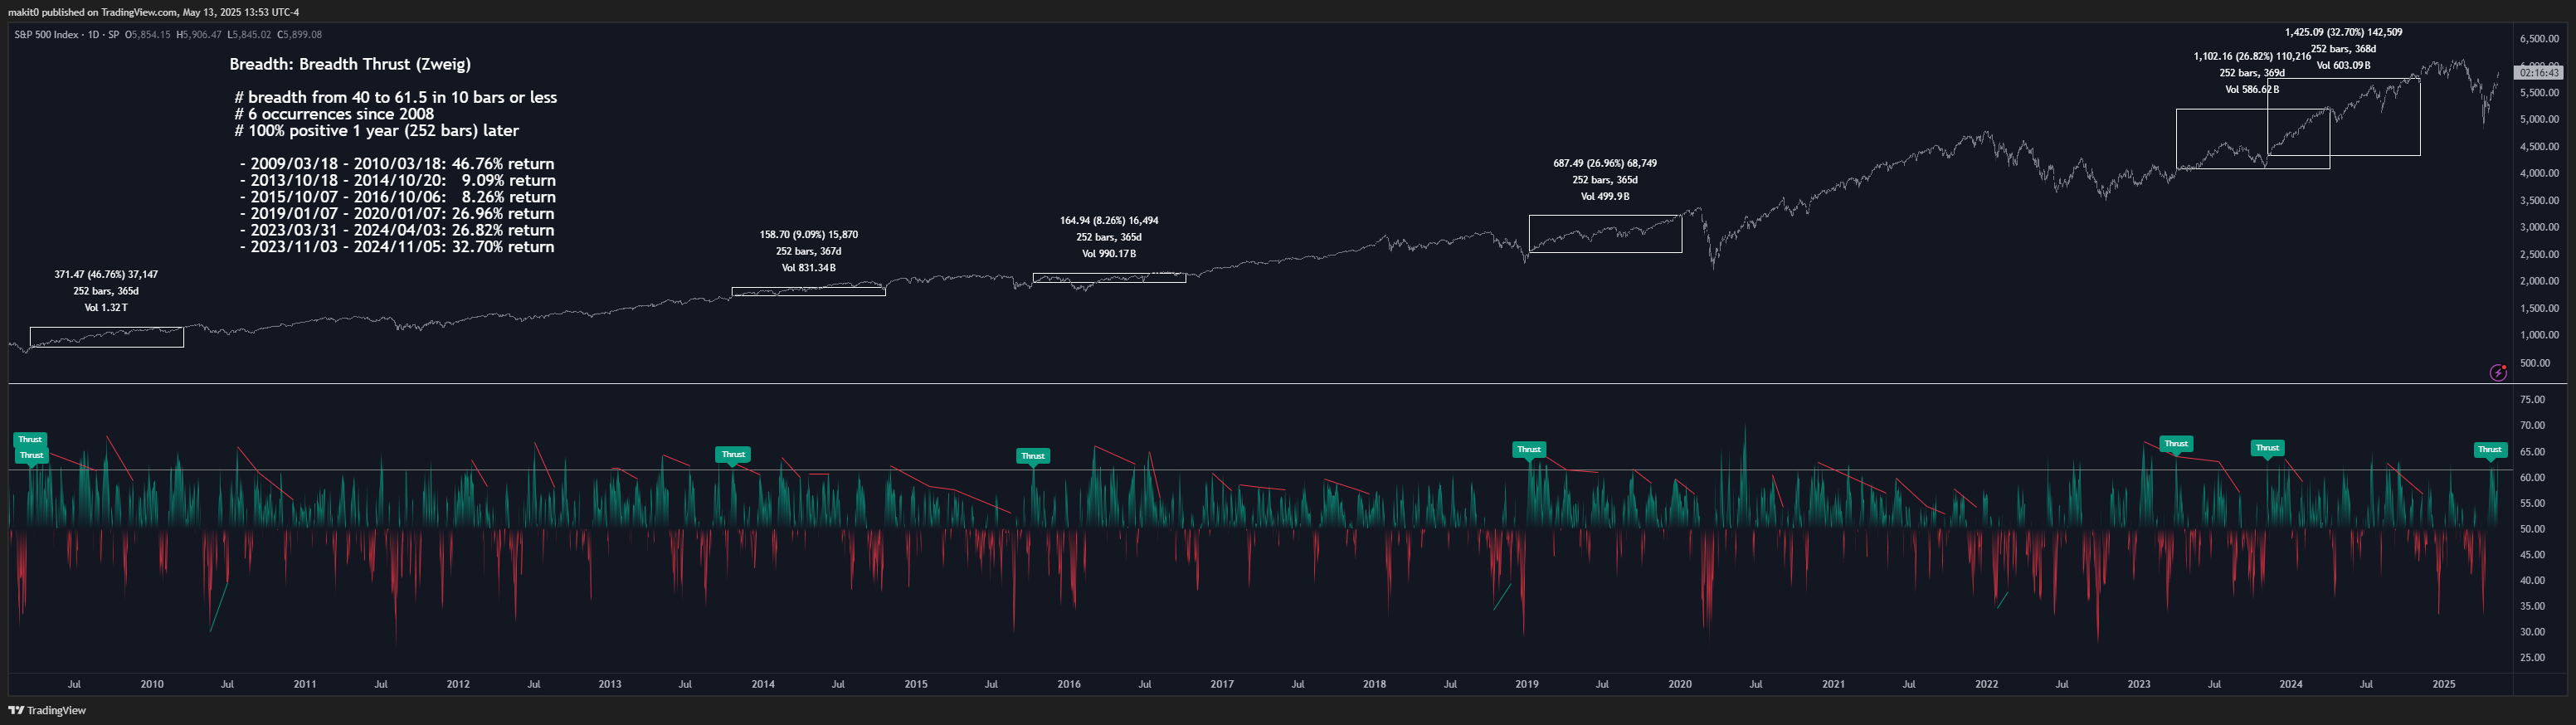Click the purple lightning bolt icon
The height and width of the screenshot is (725, 2576).
click(x=2498, y=373)
